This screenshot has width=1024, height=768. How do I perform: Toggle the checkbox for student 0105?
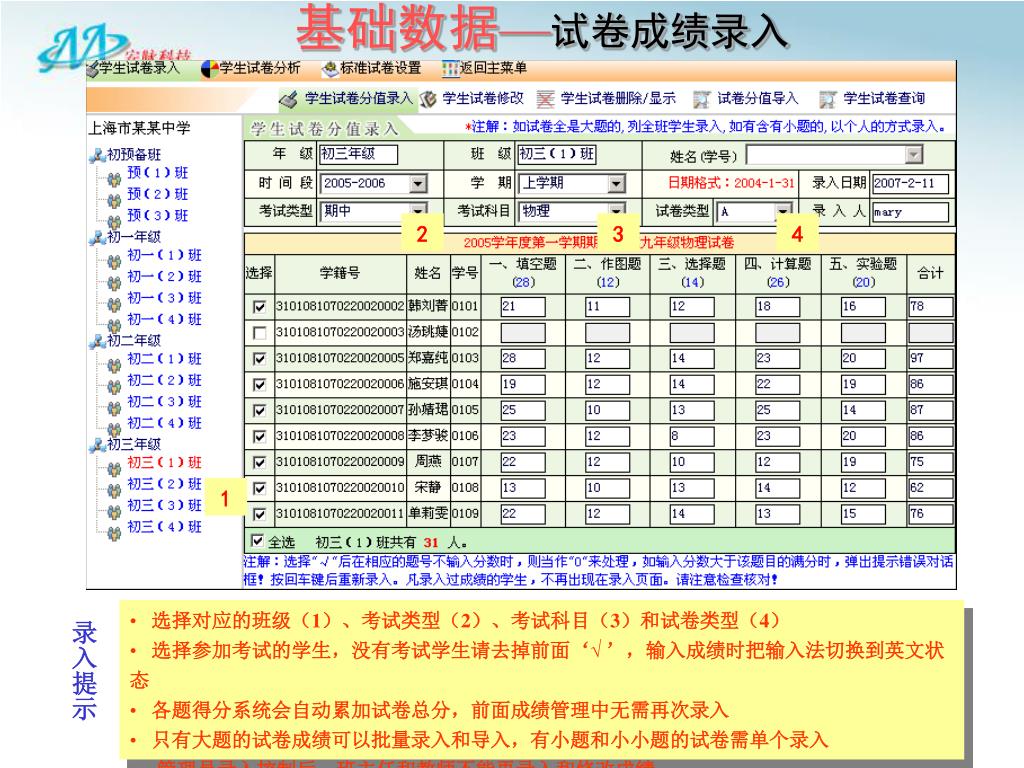[259, 410]
